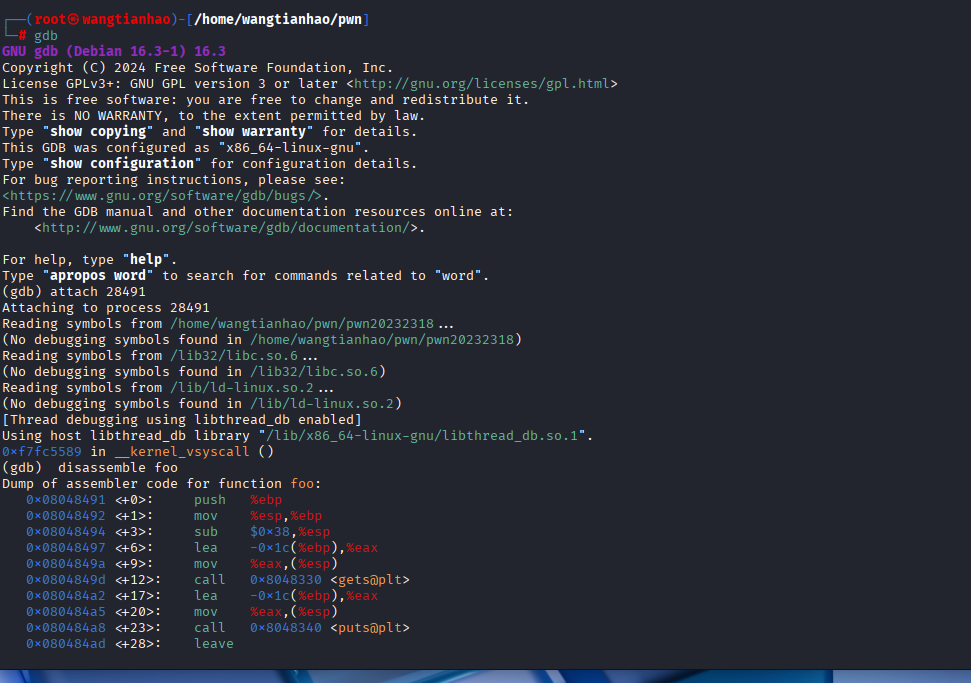Click address 0x080484a5 at offset <+20>
The image size is (971, 683).
coord(66,612)
